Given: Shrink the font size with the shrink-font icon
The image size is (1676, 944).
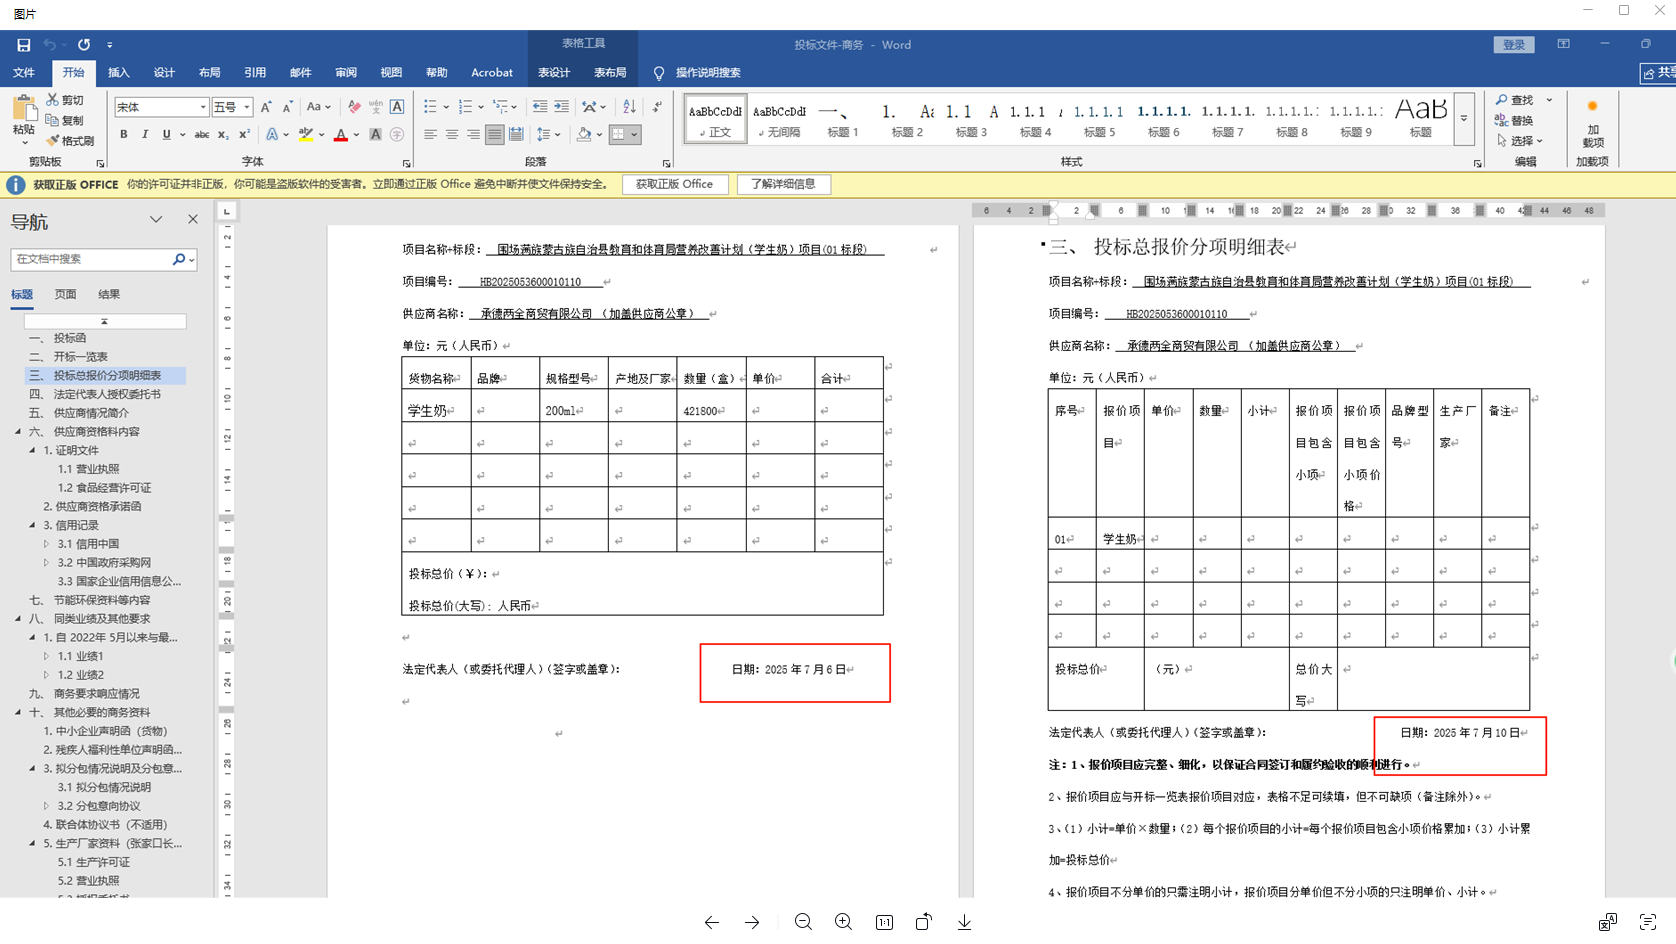Looking at the screenshot, I should [287, 107].
